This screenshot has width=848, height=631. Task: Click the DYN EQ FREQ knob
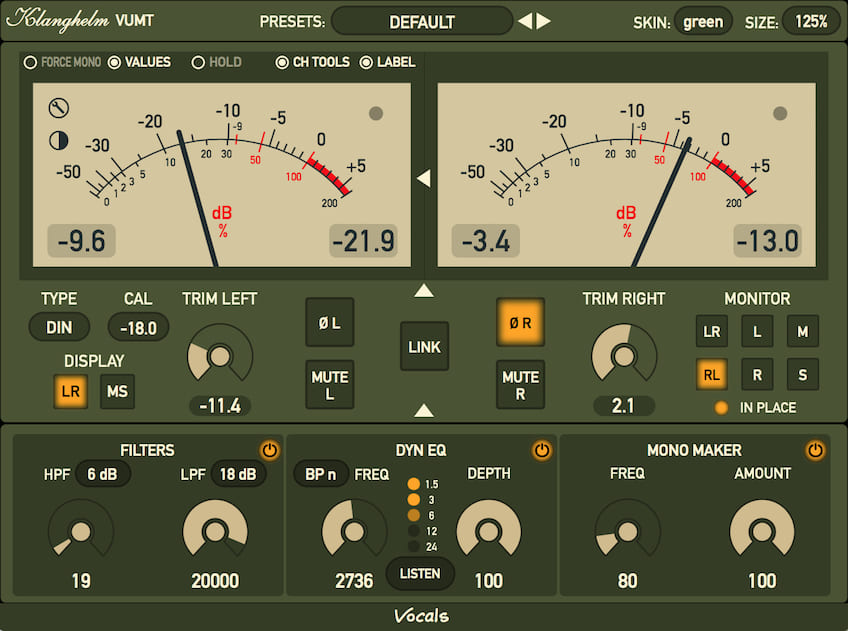pyautogui.click(x=354, y=532)
